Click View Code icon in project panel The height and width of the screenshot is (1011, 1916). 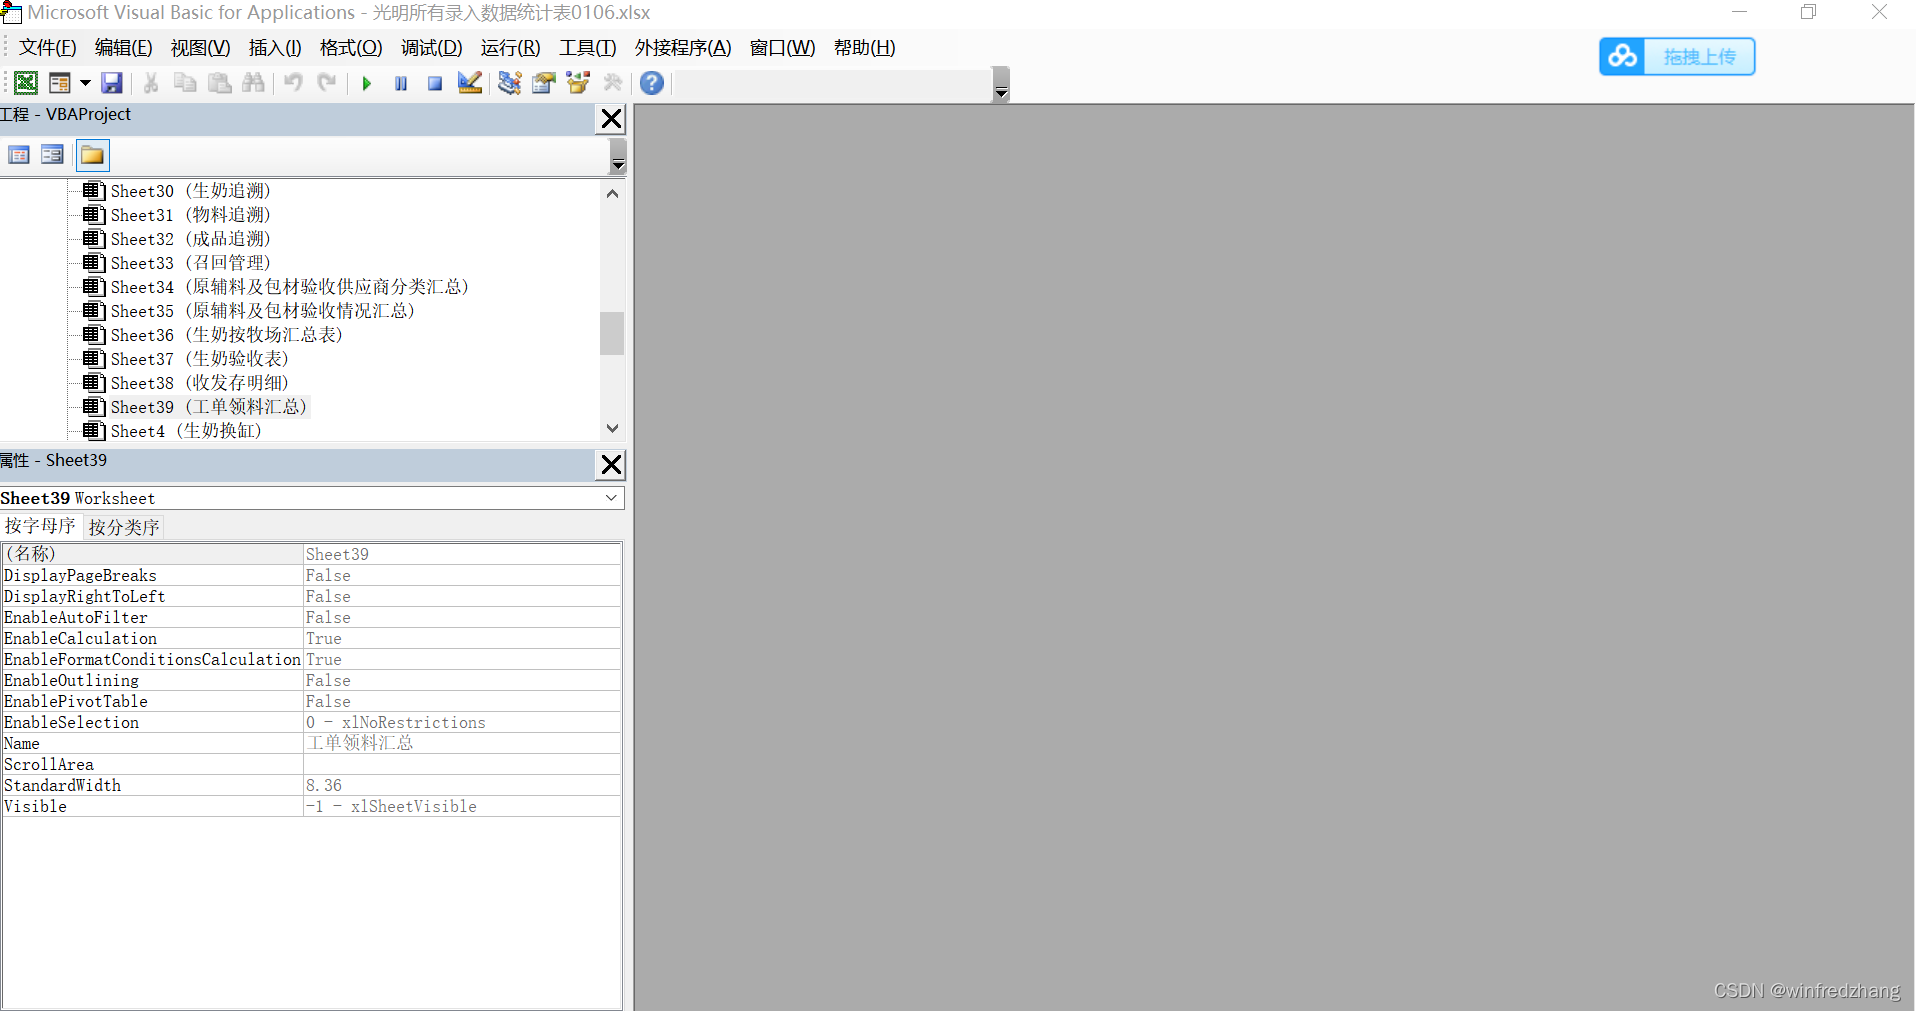point(19,155)
